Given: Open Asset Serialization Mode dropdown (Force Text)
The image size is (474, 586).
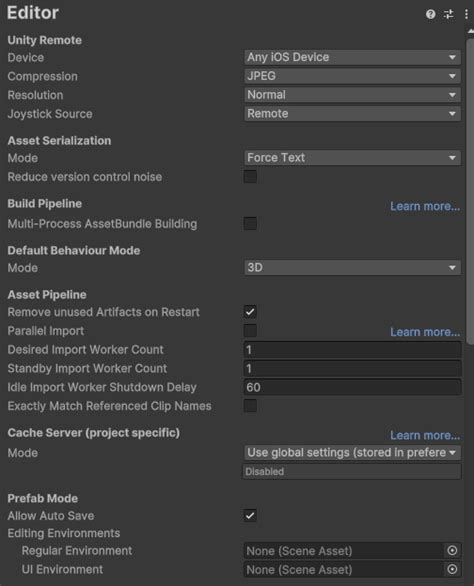Looking at the screenshot, I should (x=352, y=158).
